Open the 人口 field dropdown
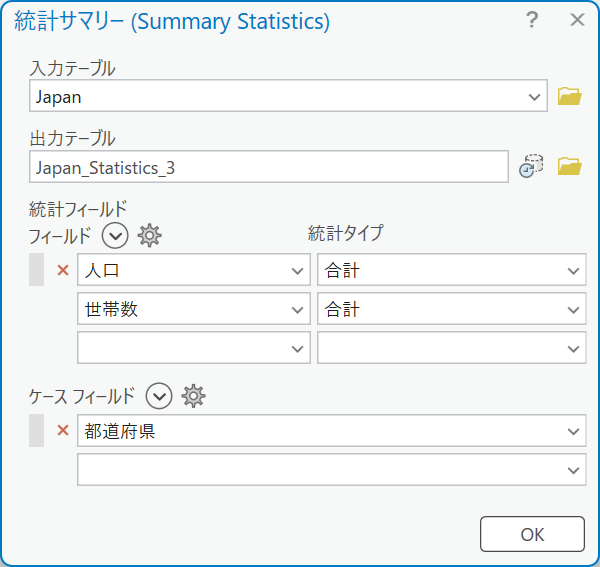The height and width of the screenshot is (567, 600). click(194, 270)
